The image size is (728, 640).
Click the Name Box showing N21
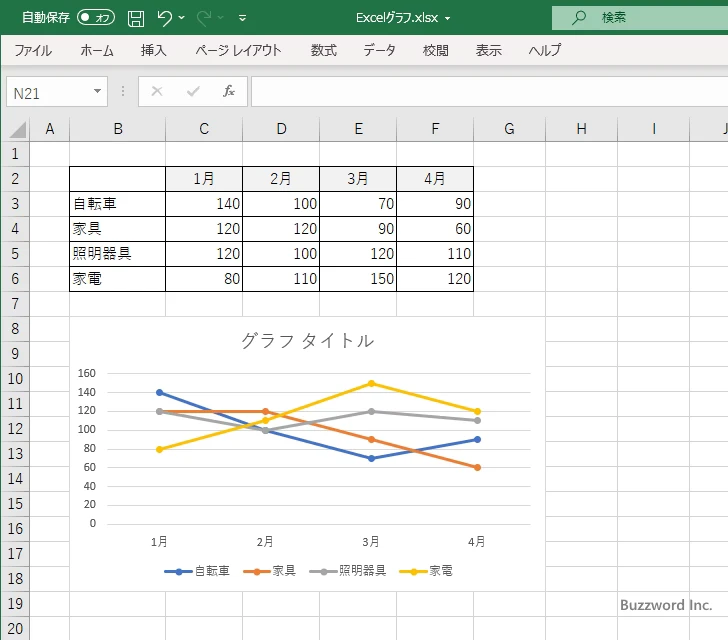50,92
